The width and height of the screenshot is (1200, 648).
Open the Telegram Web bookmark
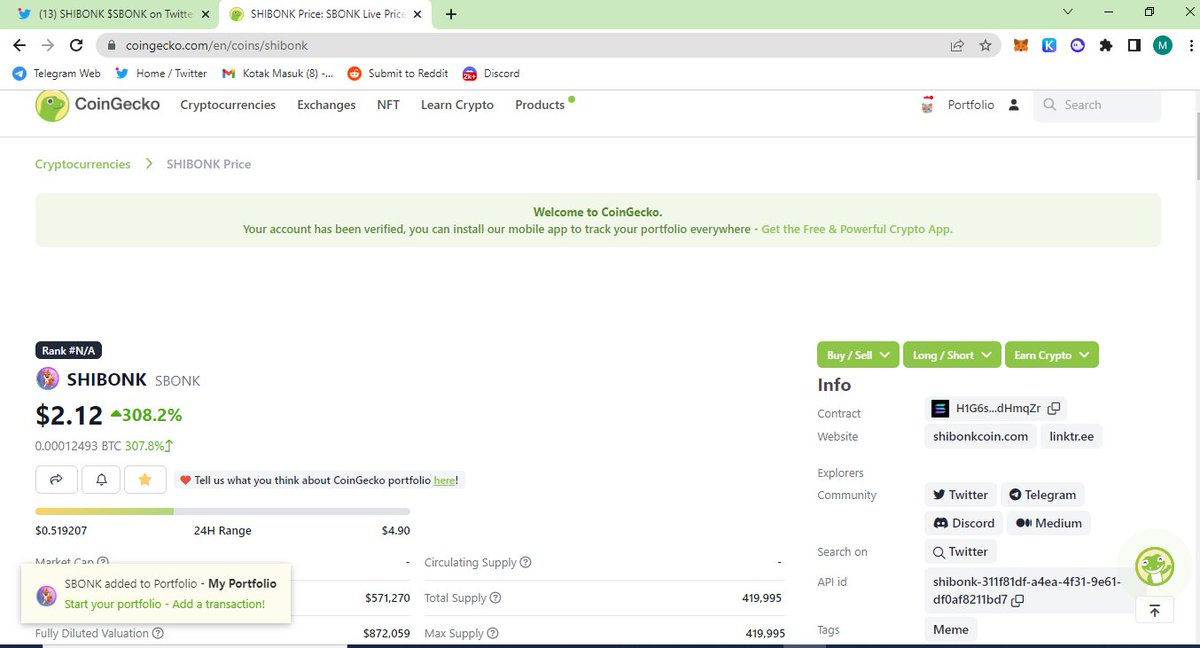tap(57, 73)
